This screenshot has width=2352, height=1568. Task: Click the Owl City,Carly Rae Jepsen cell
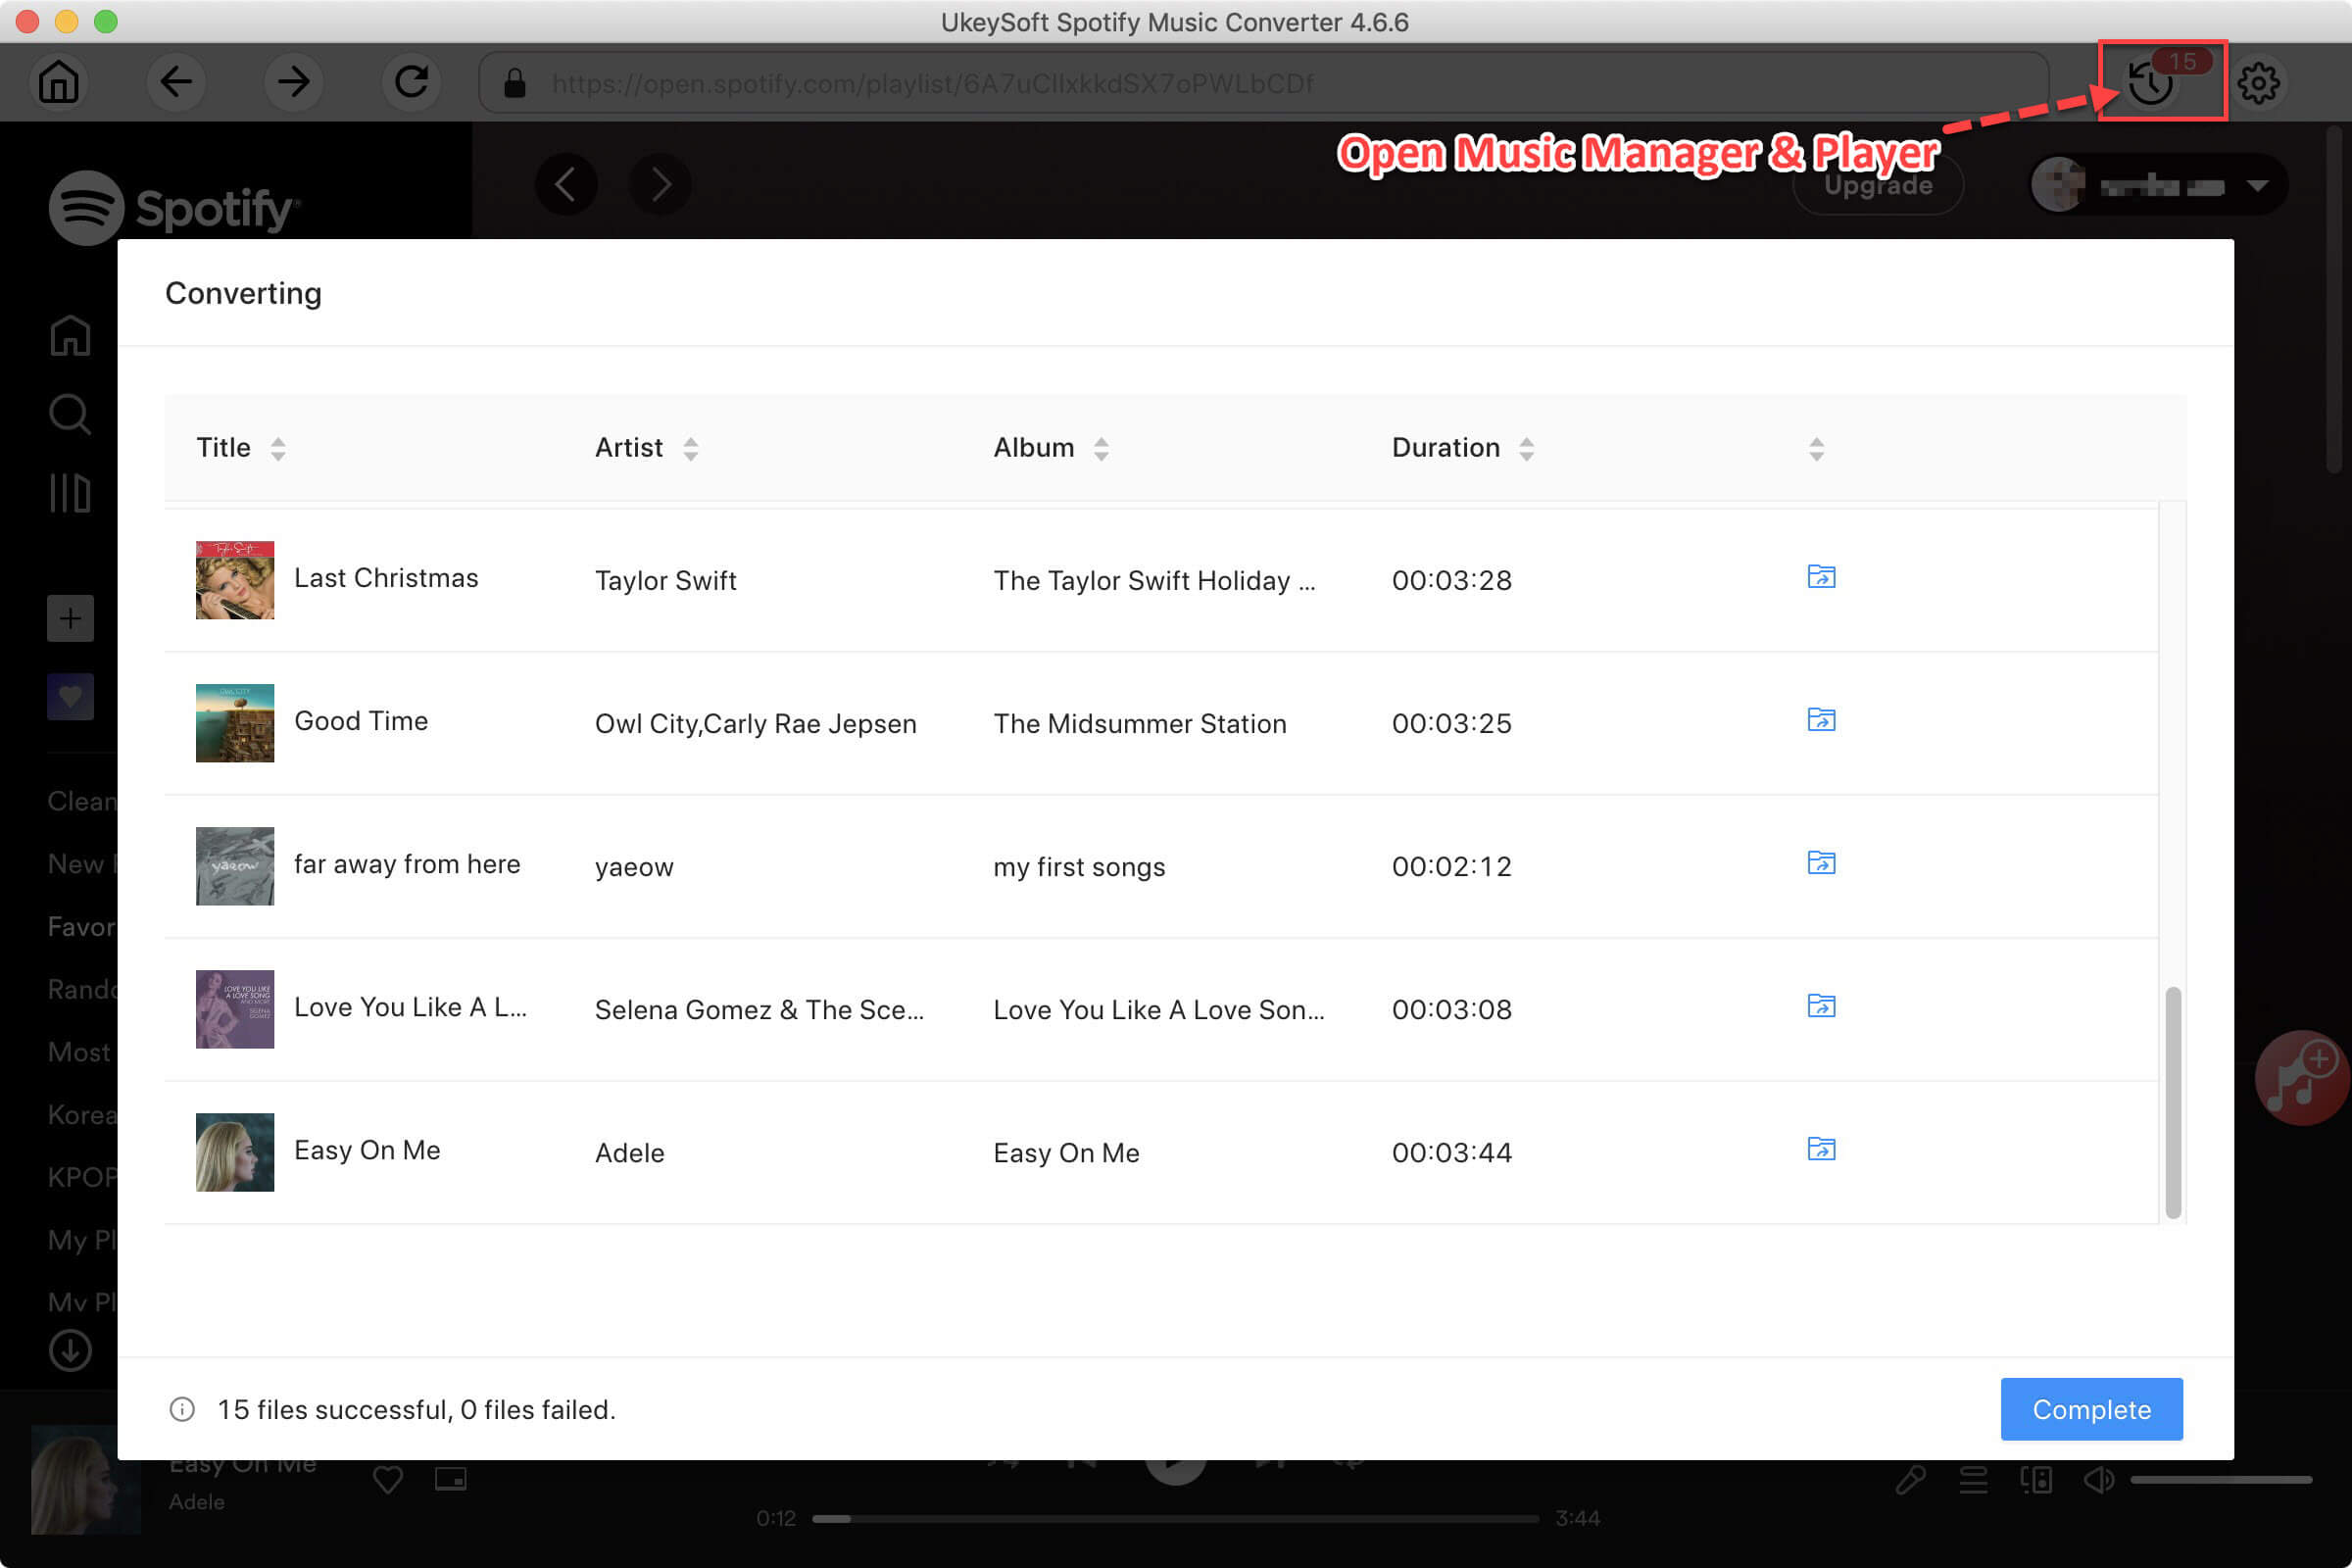[x=755, y=723]
